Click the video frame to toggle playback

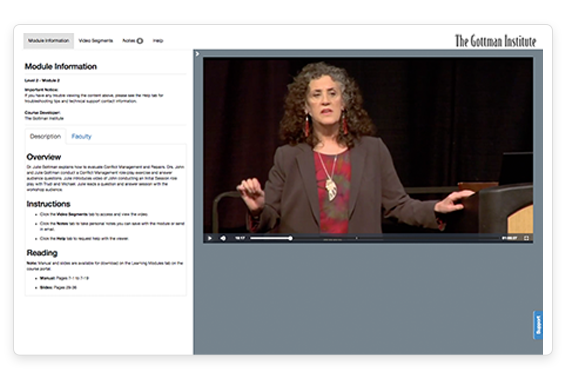pyautogui.click(x=368, y=145)
